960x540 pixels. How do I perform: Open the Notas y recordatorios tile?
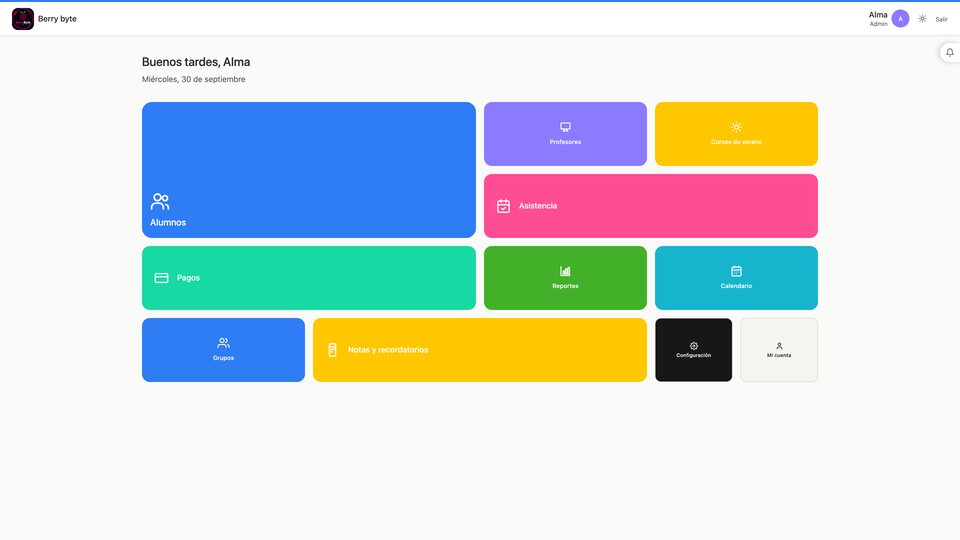tap(479, 350)
